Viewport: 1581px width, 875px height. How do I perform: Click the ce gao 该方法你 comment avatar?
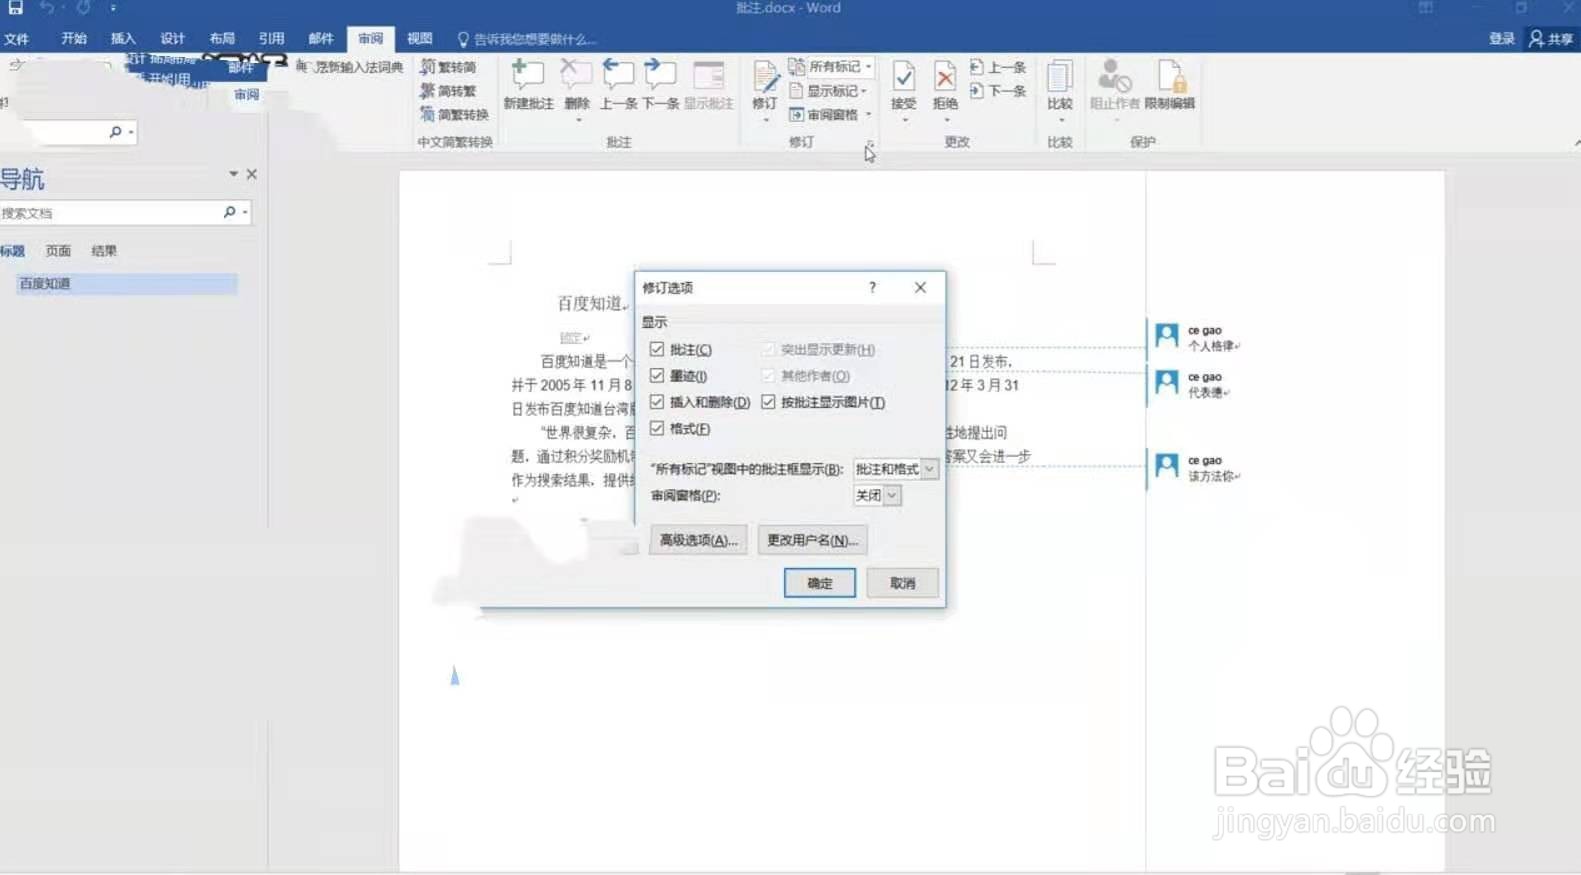[1166, 465]
